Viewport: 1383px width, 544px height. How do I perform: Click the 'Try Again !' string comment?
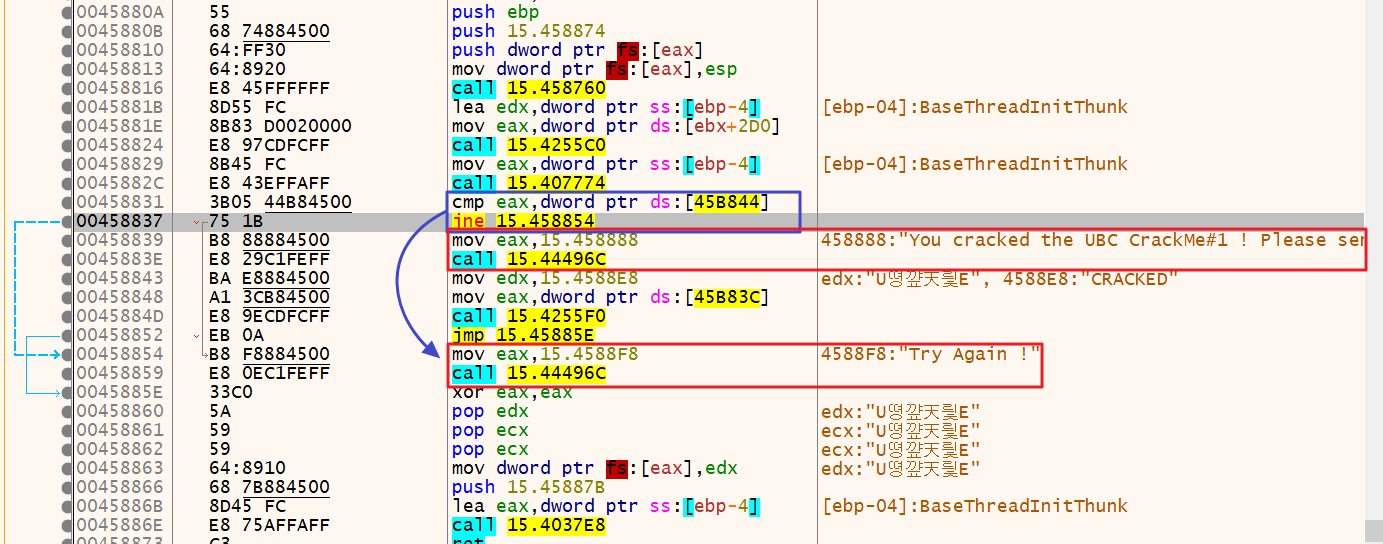pyautogui.click(x=931, y=354)
